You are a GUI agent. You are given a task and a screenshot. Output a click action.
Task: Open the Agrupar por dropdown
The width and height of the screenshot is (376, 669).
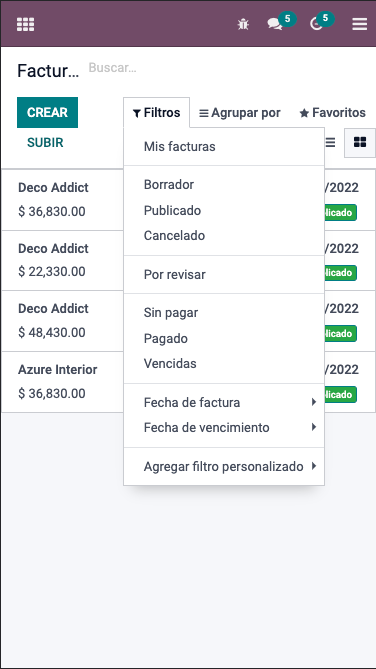click(x=240, y=113)
